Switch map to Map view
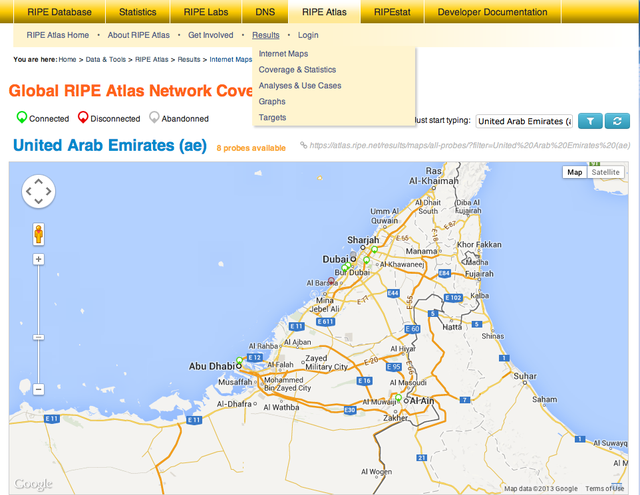 (575, 172)
